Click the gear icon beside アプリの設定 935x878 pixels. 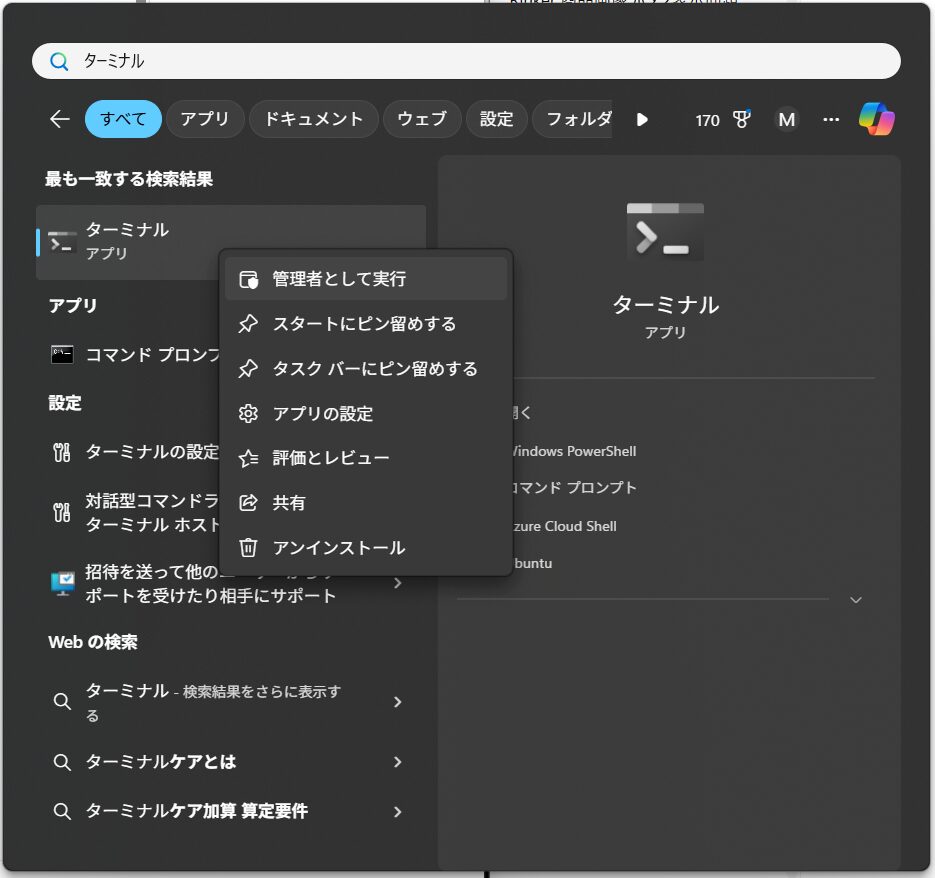tap(248, 413)
